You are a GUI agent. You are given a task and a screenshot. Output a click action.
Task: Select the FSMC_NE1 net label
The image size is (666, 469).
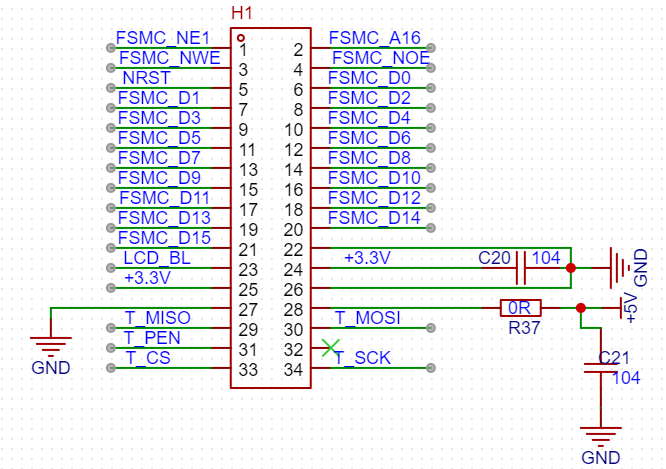tap(163, 38)
